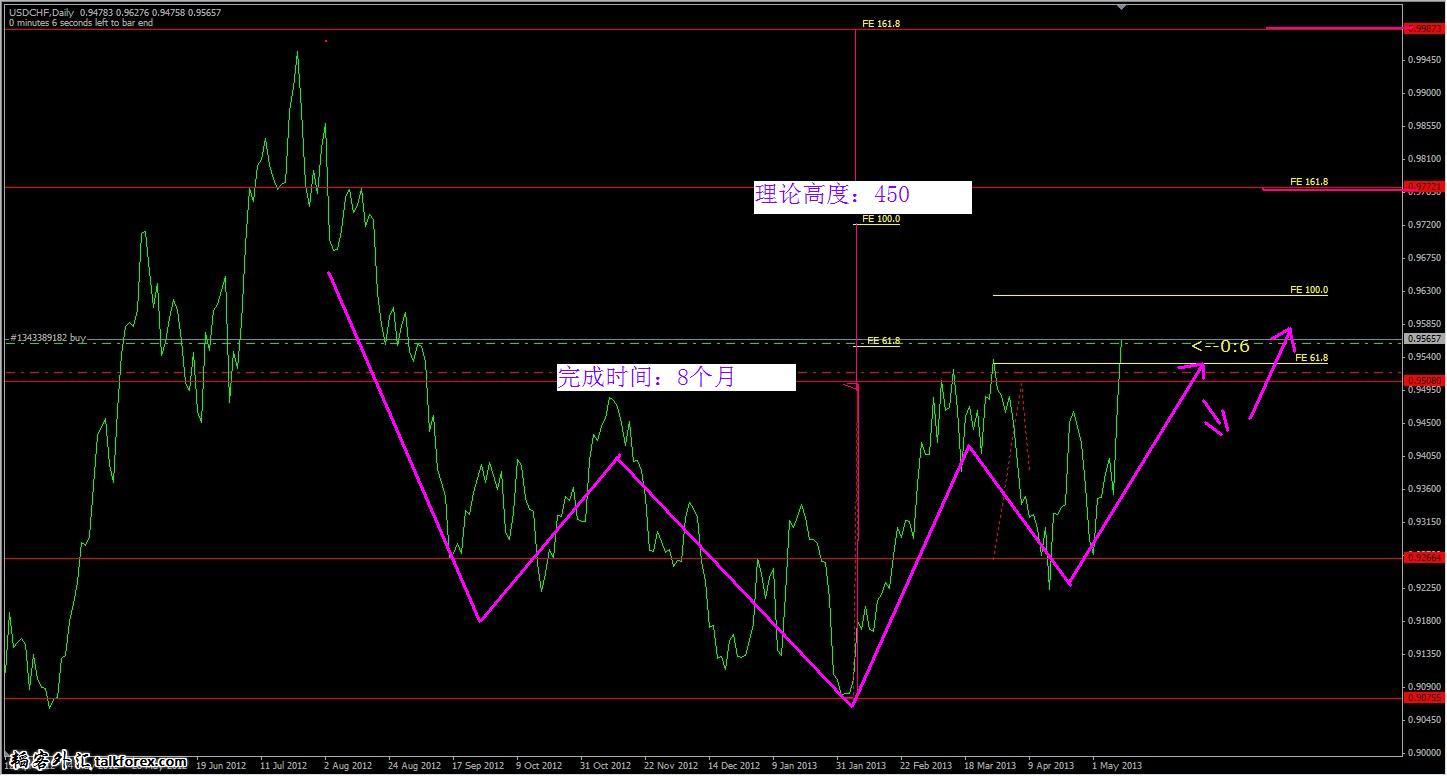This screenshot has width=1447, height=776.
Task: Click the 0.97200 price scale label
Action: (1425, 225)
